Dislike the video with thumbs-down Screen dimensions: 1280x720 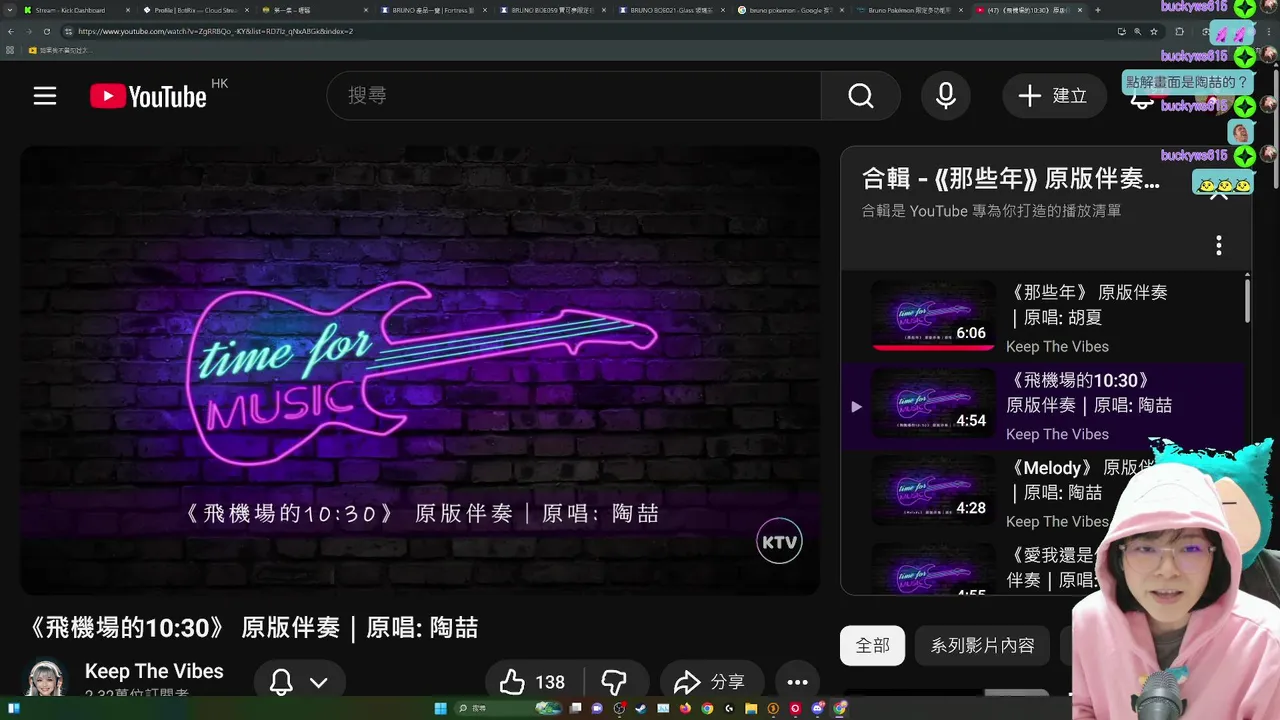tap(614, 682)
